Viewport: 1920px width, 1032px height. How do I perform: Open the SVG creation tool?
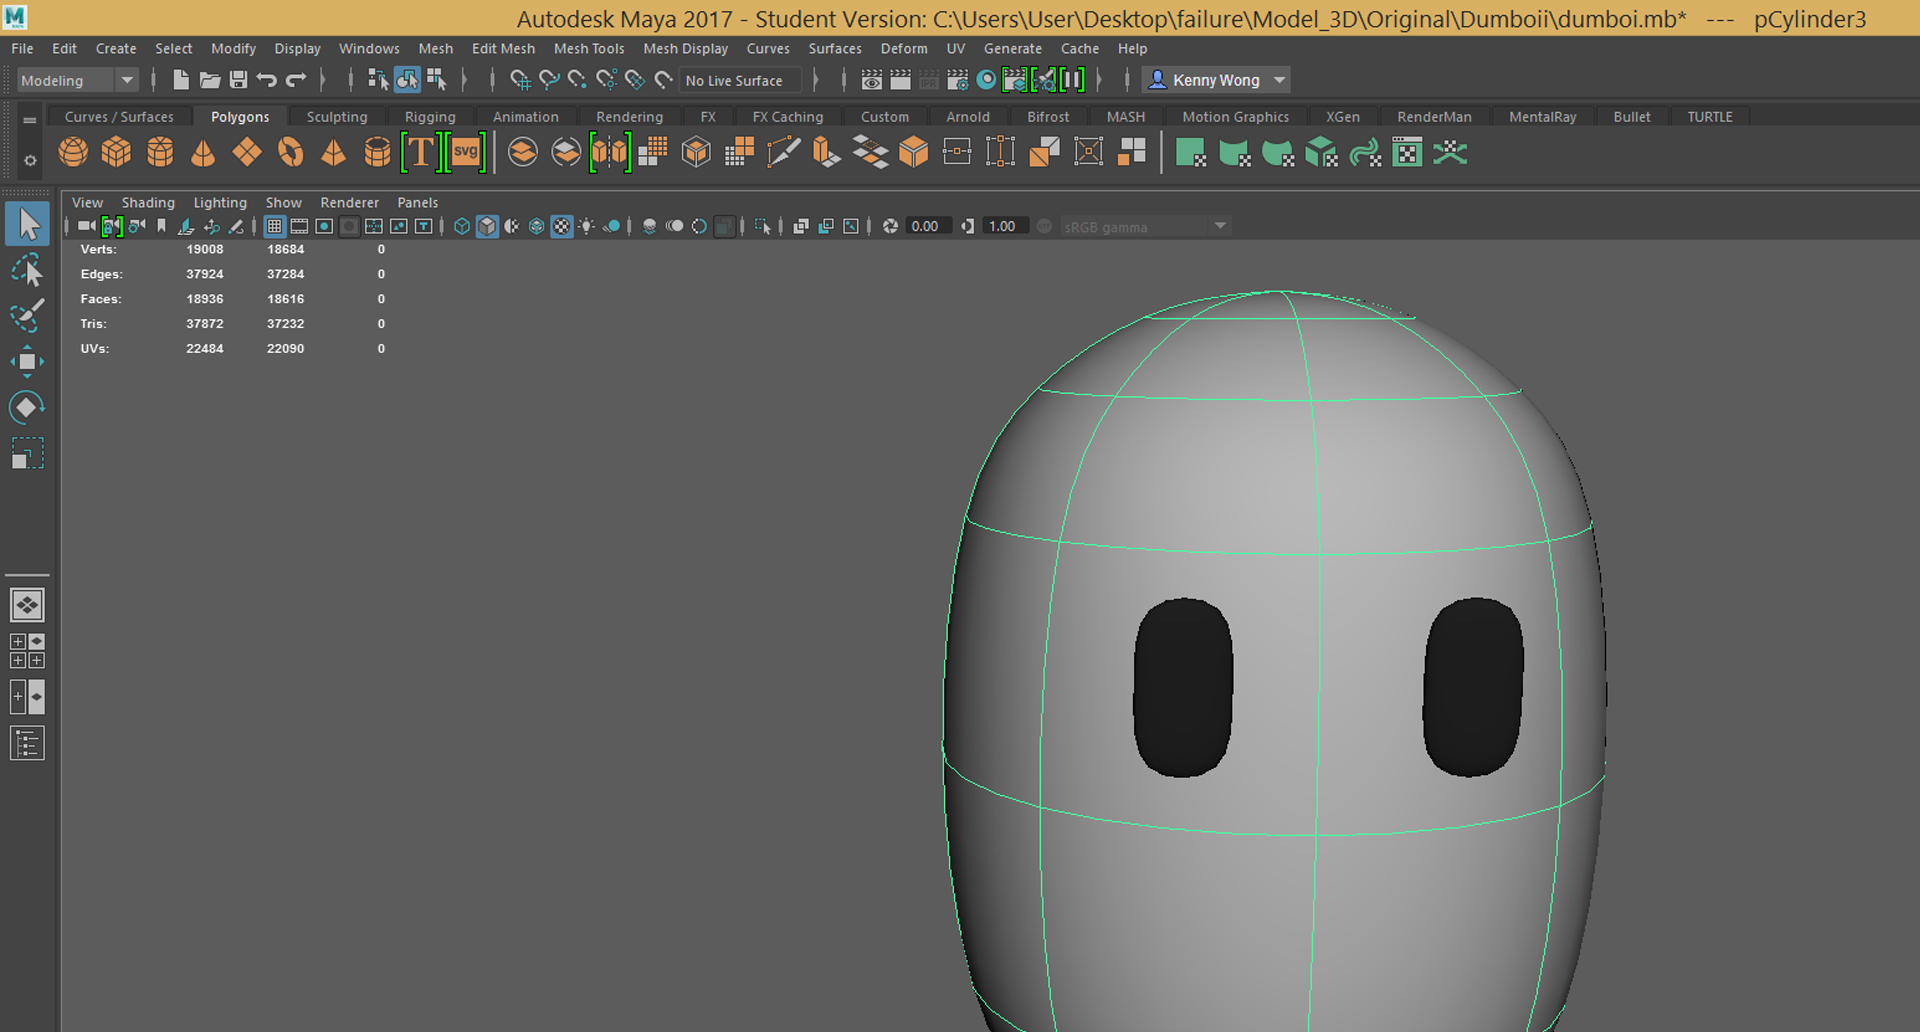(465, 151)
